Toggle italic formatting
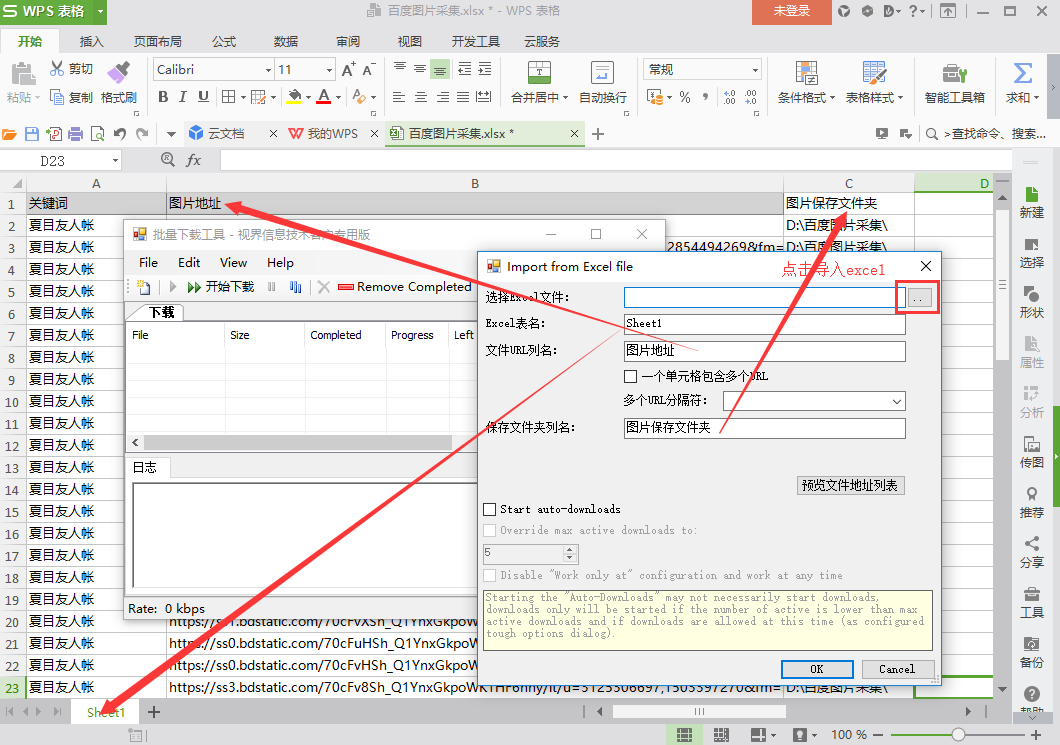 coord(183,97)
